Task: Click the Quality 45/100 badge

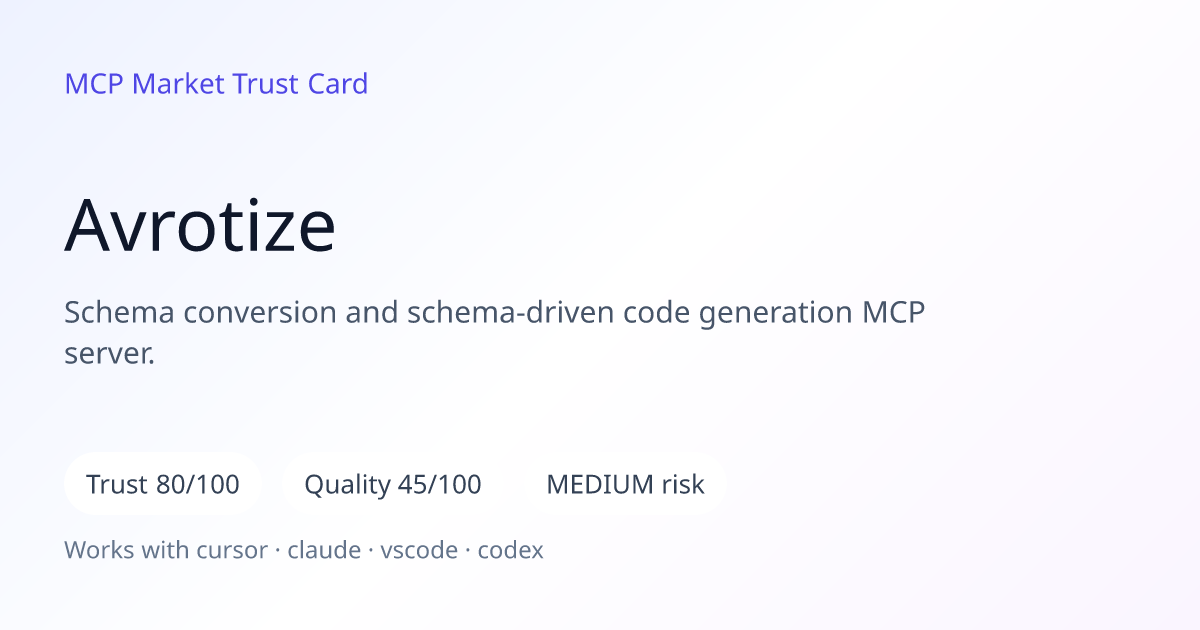Action: point(393,484)
